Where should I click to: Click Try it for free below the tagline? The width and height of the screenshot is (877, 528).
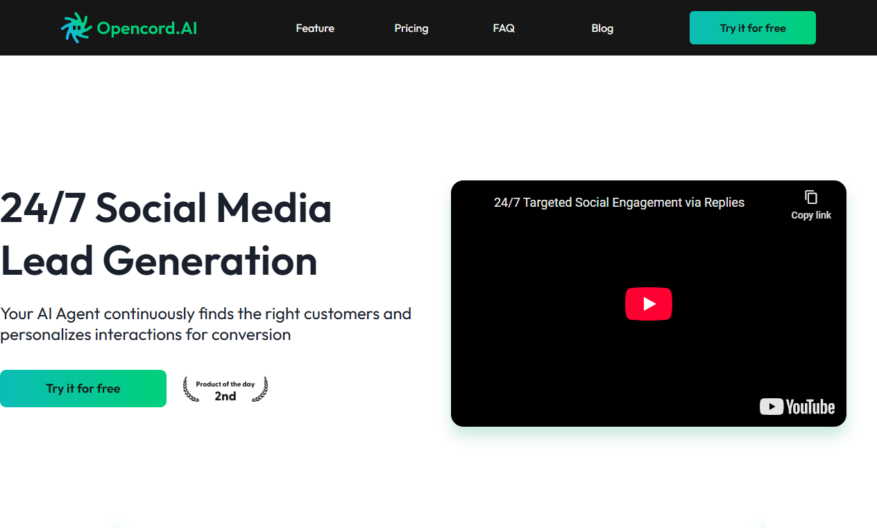(83, 388)
